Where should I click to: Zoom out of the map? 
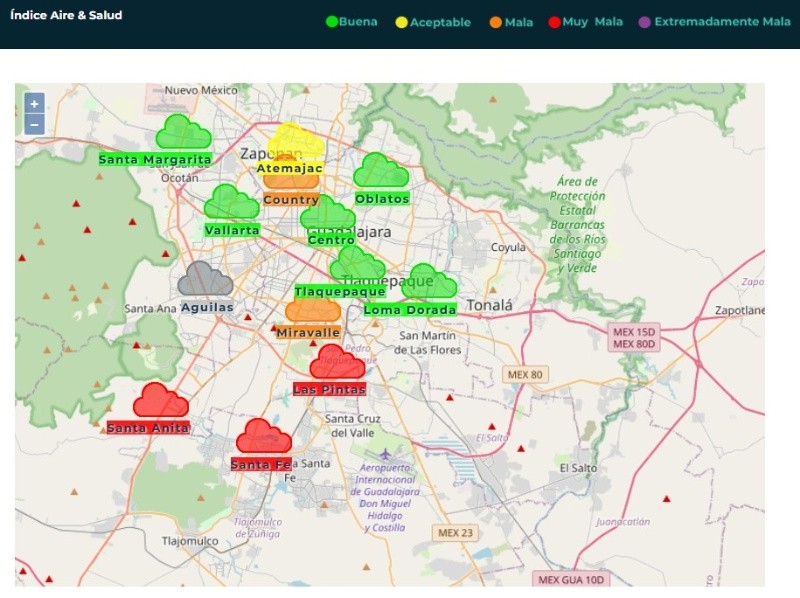point(34,125)
